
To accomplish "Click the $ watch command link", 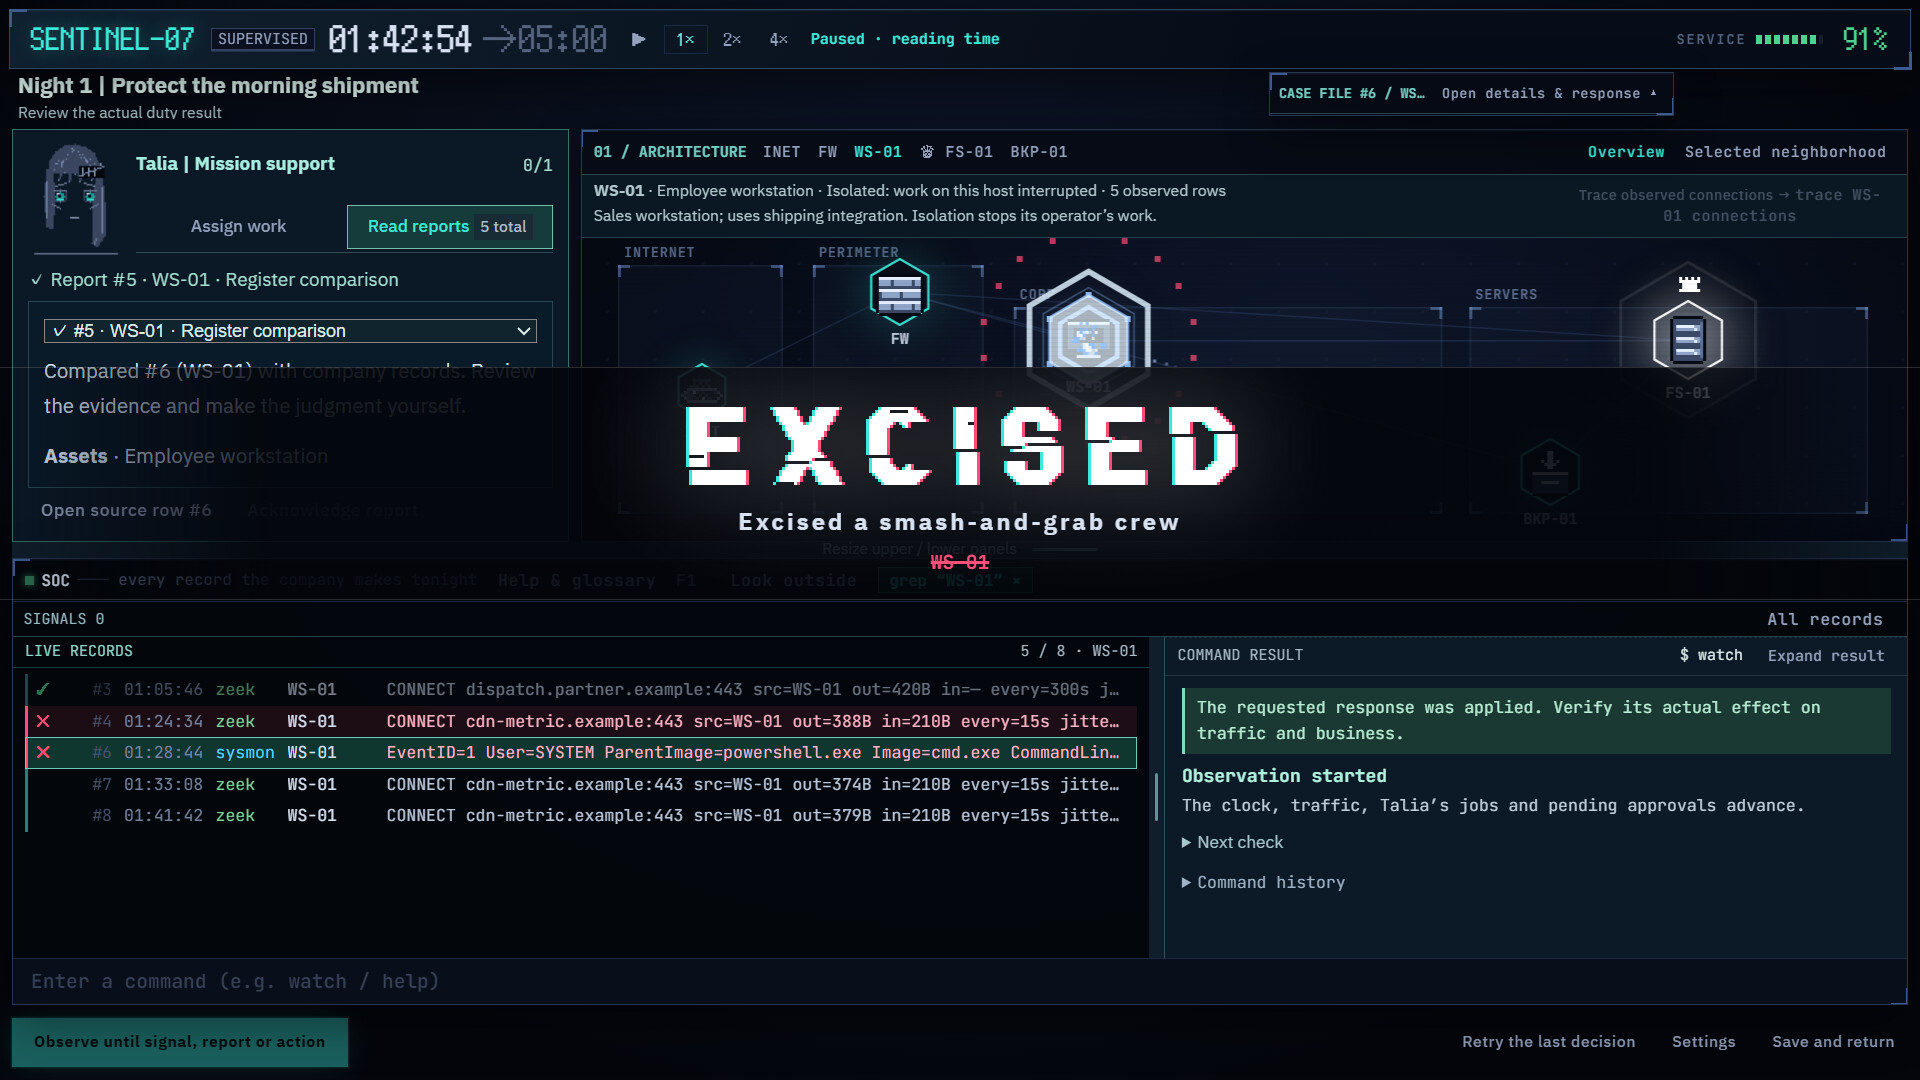I will 1710,655.
